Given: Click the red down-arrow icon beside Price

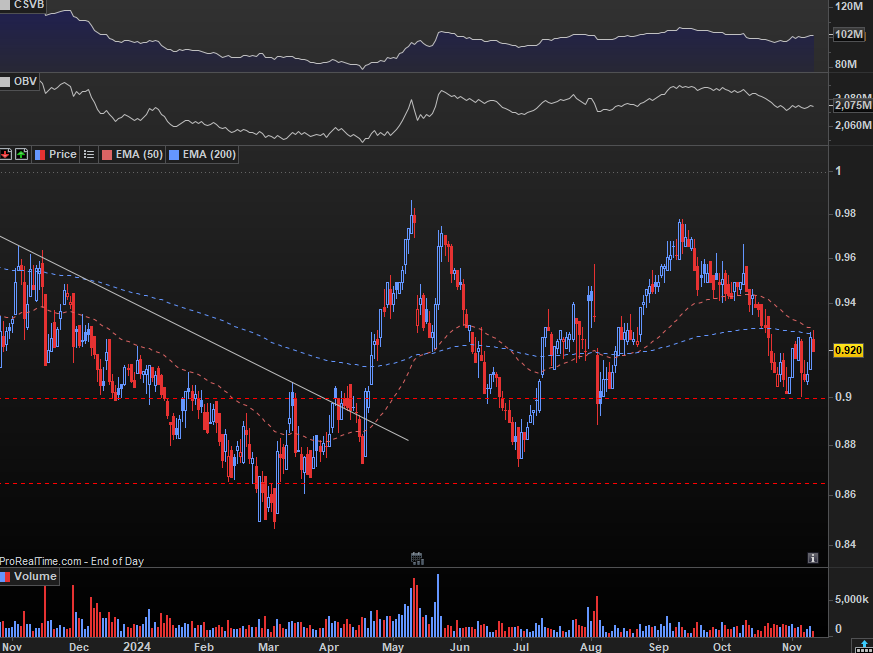Looking at the screenshot, I should click(x=6, y=154).
